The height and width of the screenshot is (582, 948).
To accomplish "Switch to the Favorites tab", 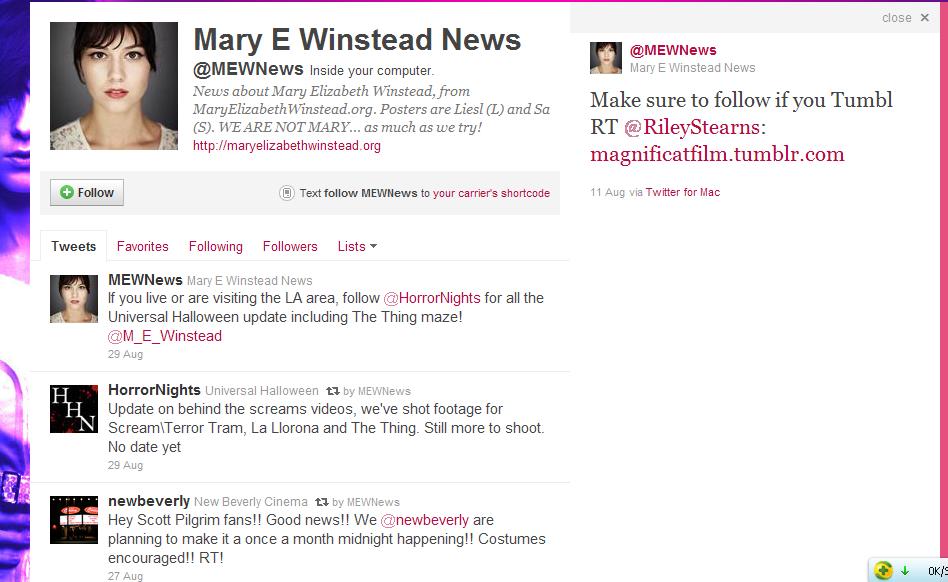I will (142, 246).
